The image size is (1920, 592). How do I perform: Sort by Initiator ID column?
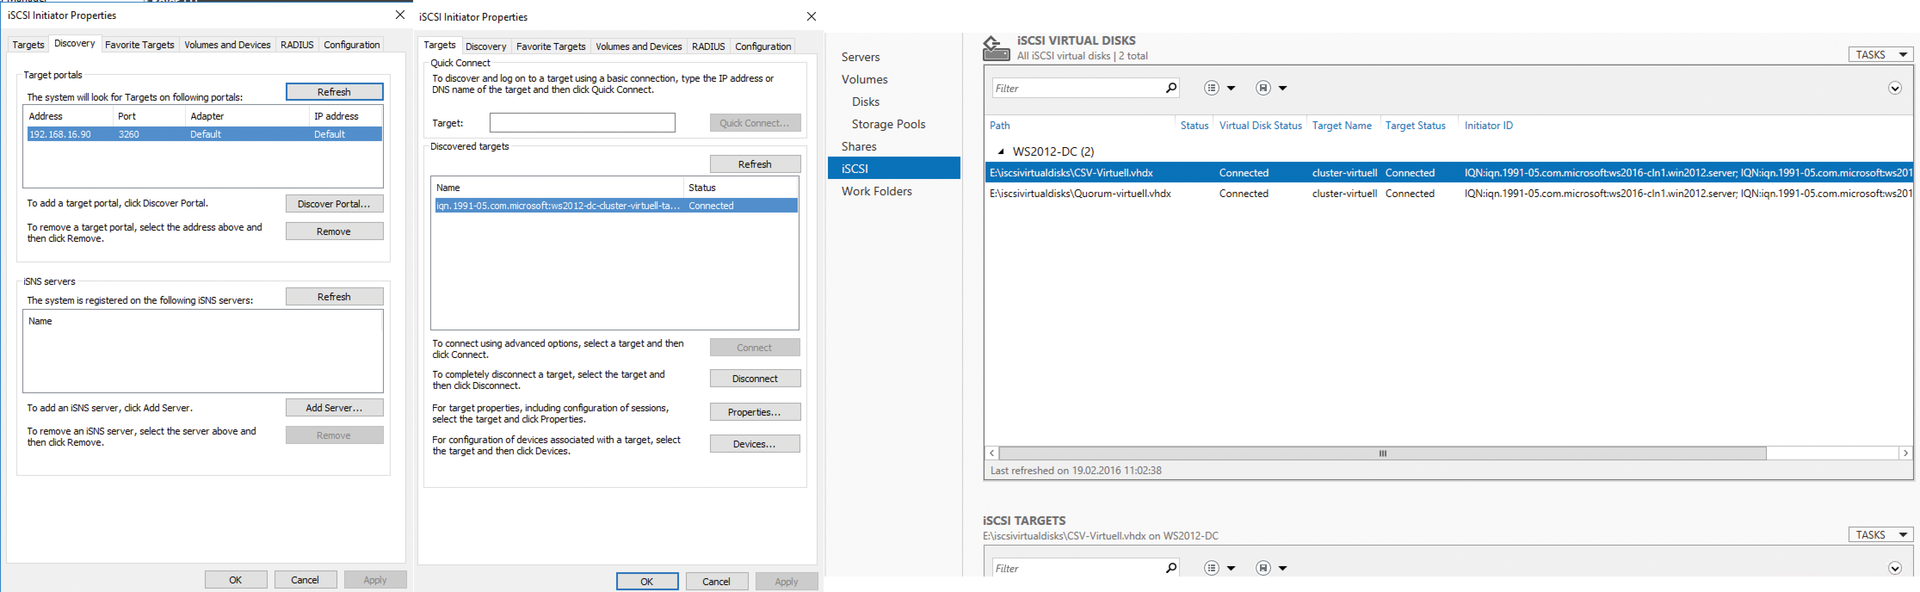1489,126
